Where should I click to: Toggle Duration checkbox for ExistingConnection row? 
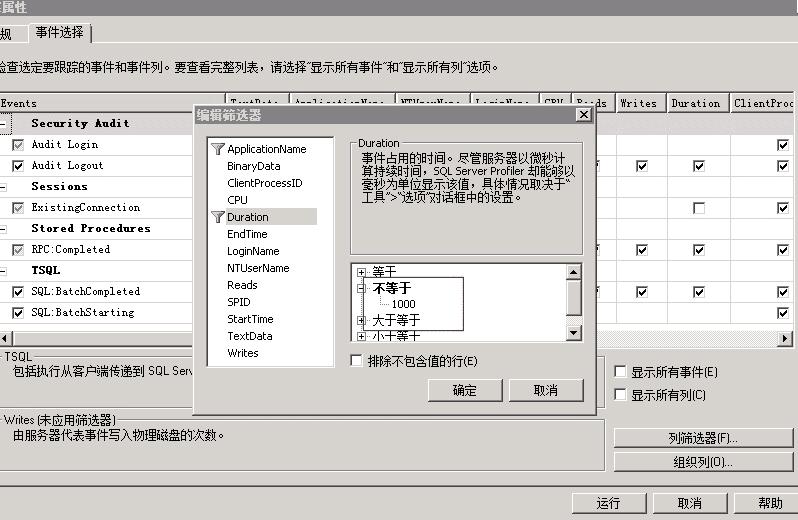click(x=699, y=208)
